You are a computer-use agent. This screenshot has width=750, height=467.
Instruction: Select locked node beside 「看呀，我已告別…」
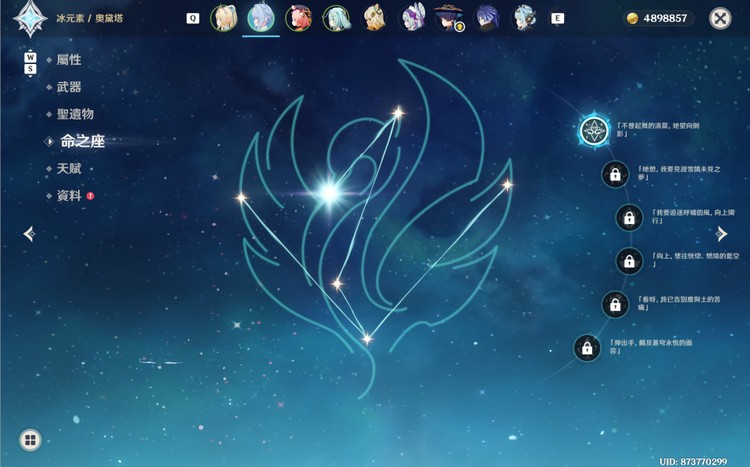click(x=615, y=304)
